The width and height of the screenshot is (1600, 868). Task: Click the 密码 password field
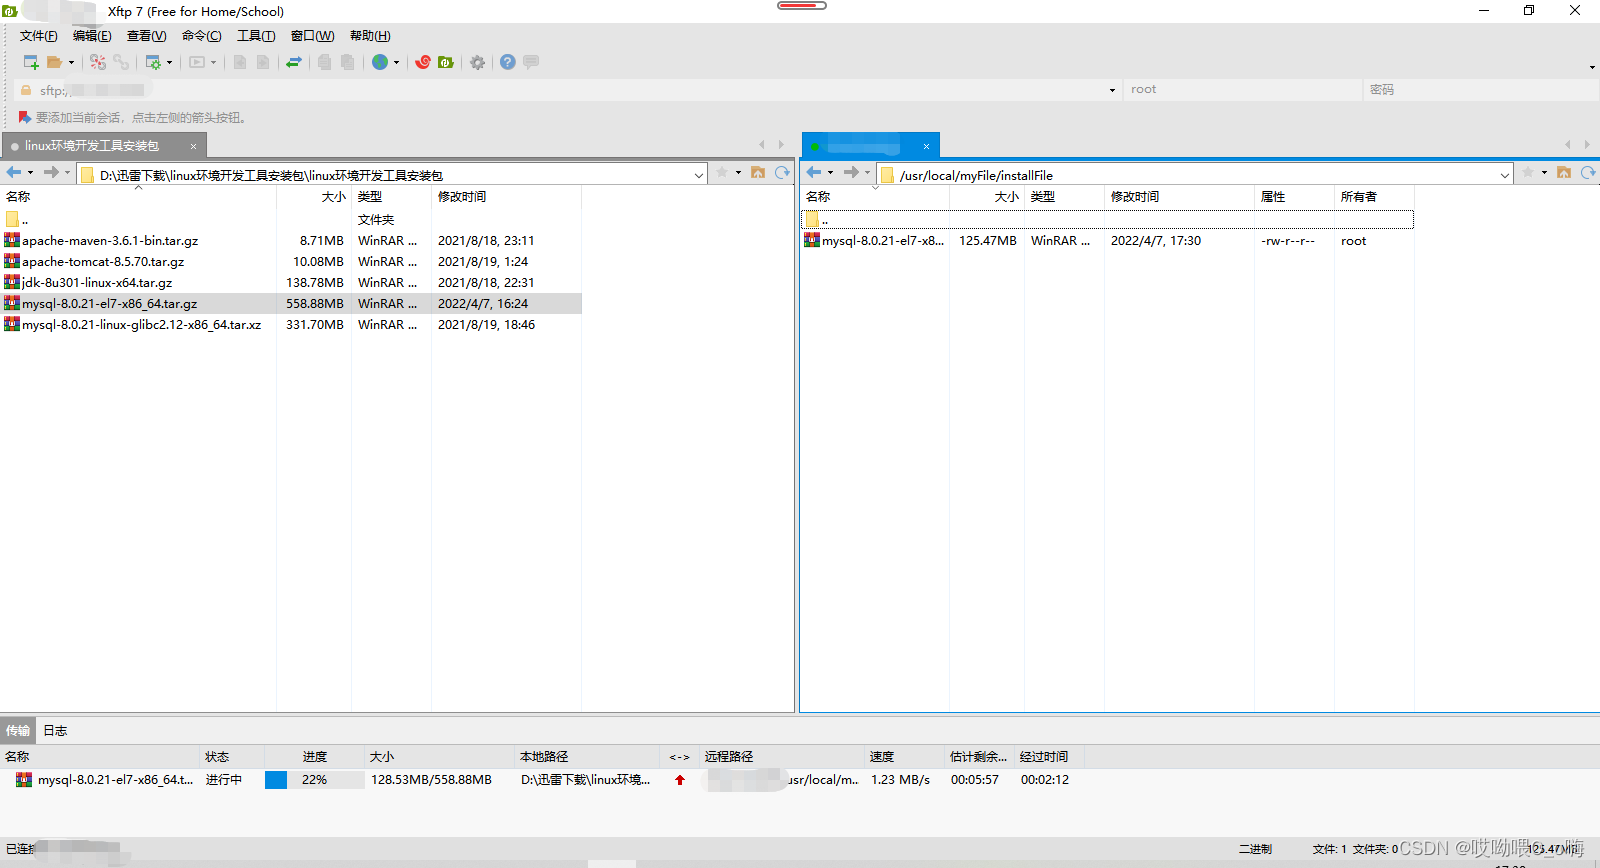(1480, 90)
